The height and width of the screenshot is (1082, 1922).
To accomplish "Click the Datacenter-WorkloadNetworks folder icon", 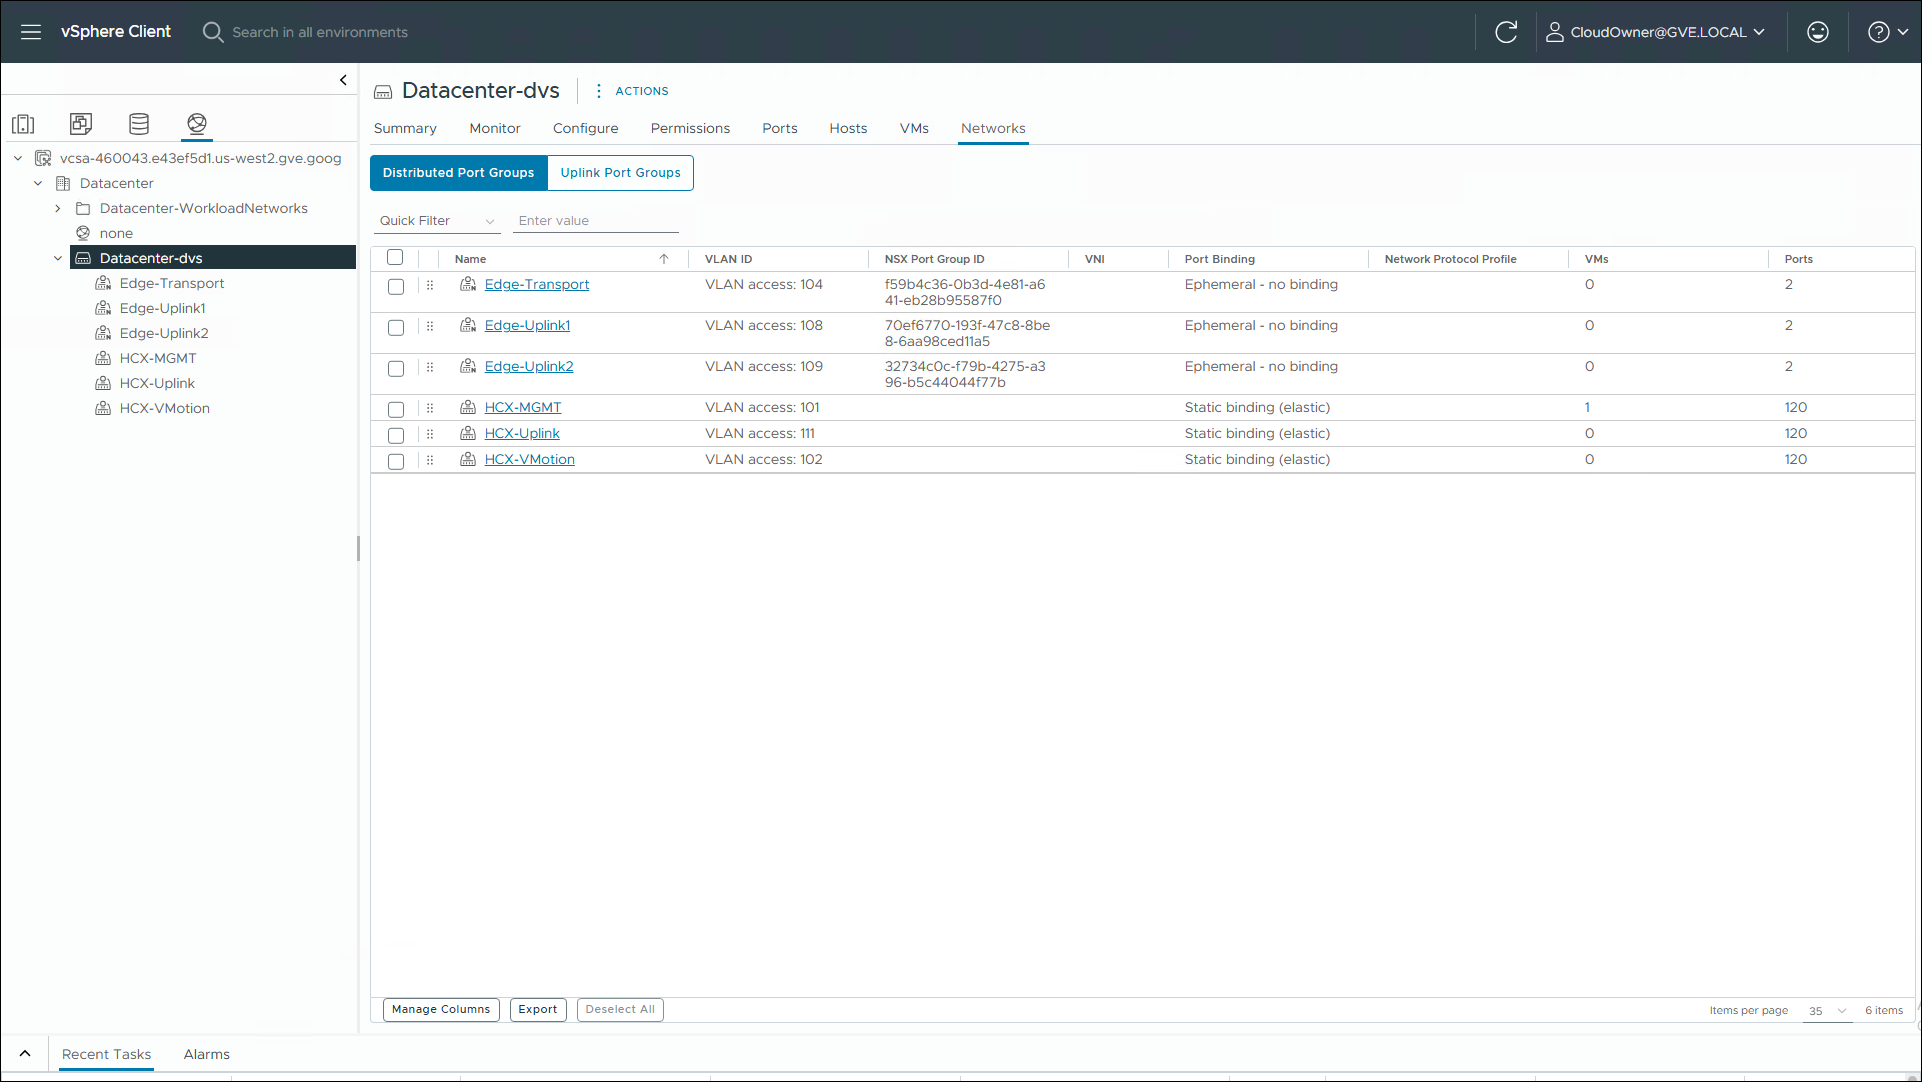I will pyautogui.click(x=83, y=208).
